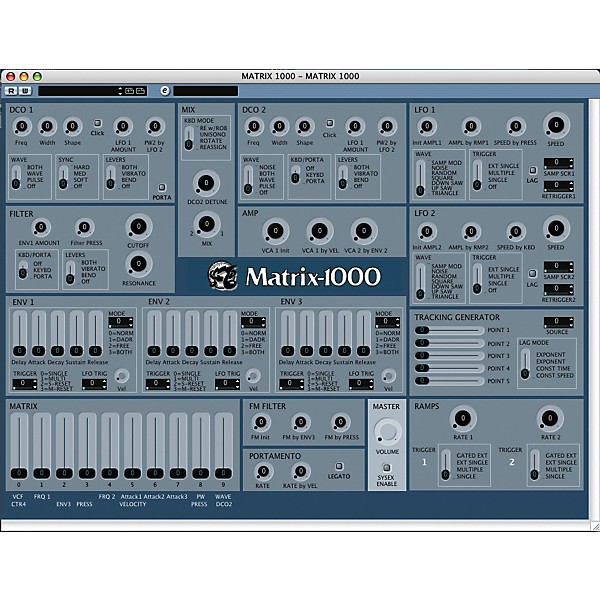The image size is (600, 600).
Task: Click the DCO 1 Width knob
Action: (x=47, y=126)
